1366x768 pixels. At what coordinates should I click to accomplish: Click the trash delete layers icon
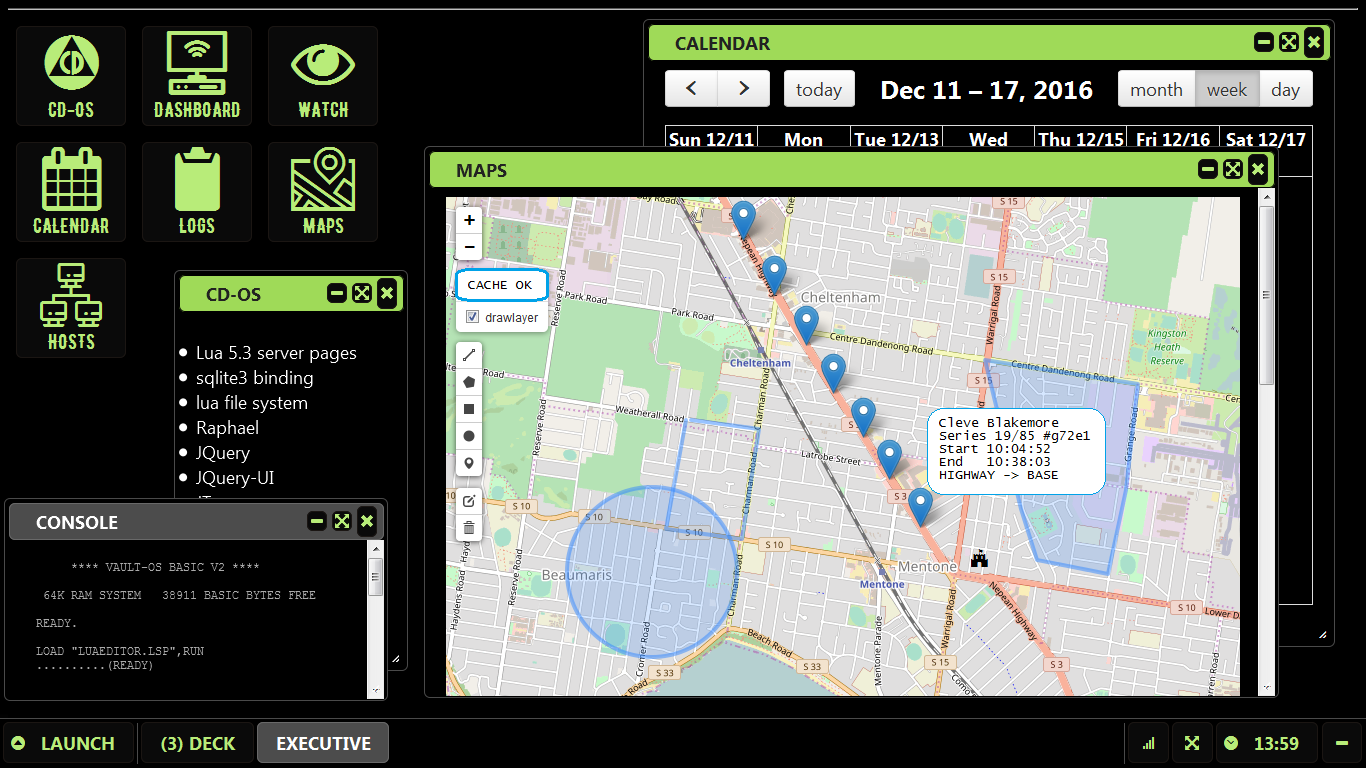coord(469,528)
